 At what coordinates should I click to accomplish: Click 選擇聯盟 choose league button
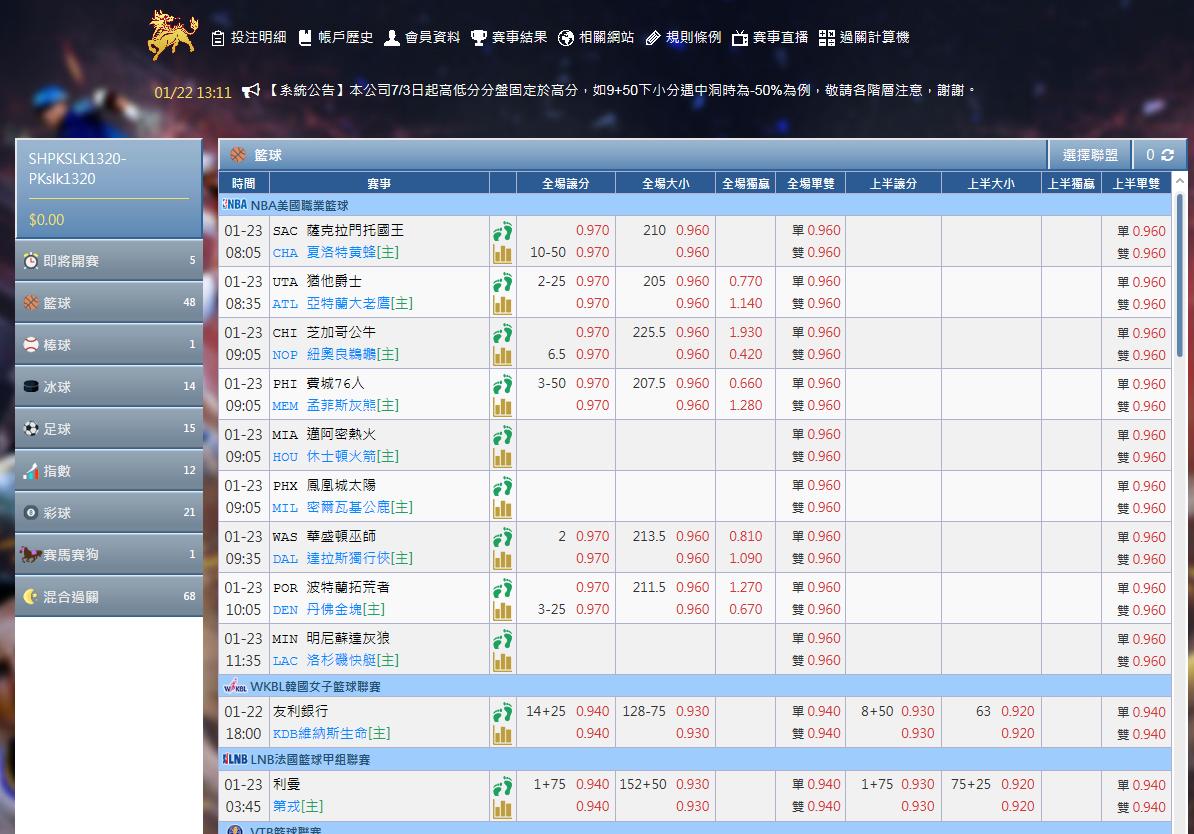pos(1090,155)
